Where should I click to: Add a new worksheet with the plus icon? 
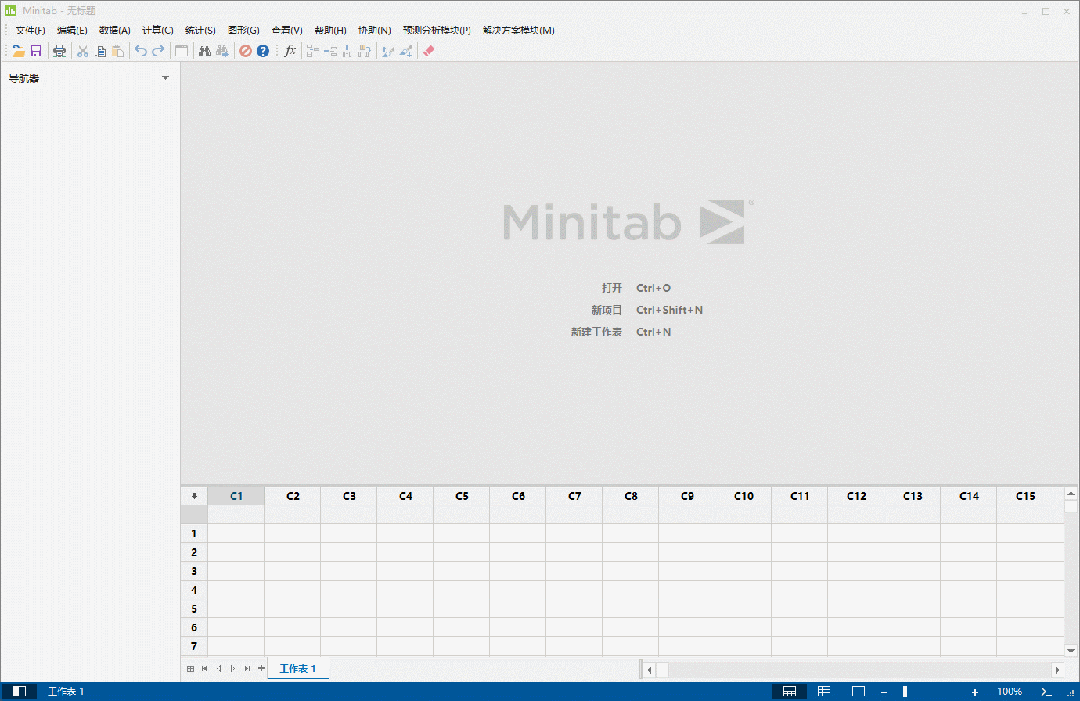point(261,669)
